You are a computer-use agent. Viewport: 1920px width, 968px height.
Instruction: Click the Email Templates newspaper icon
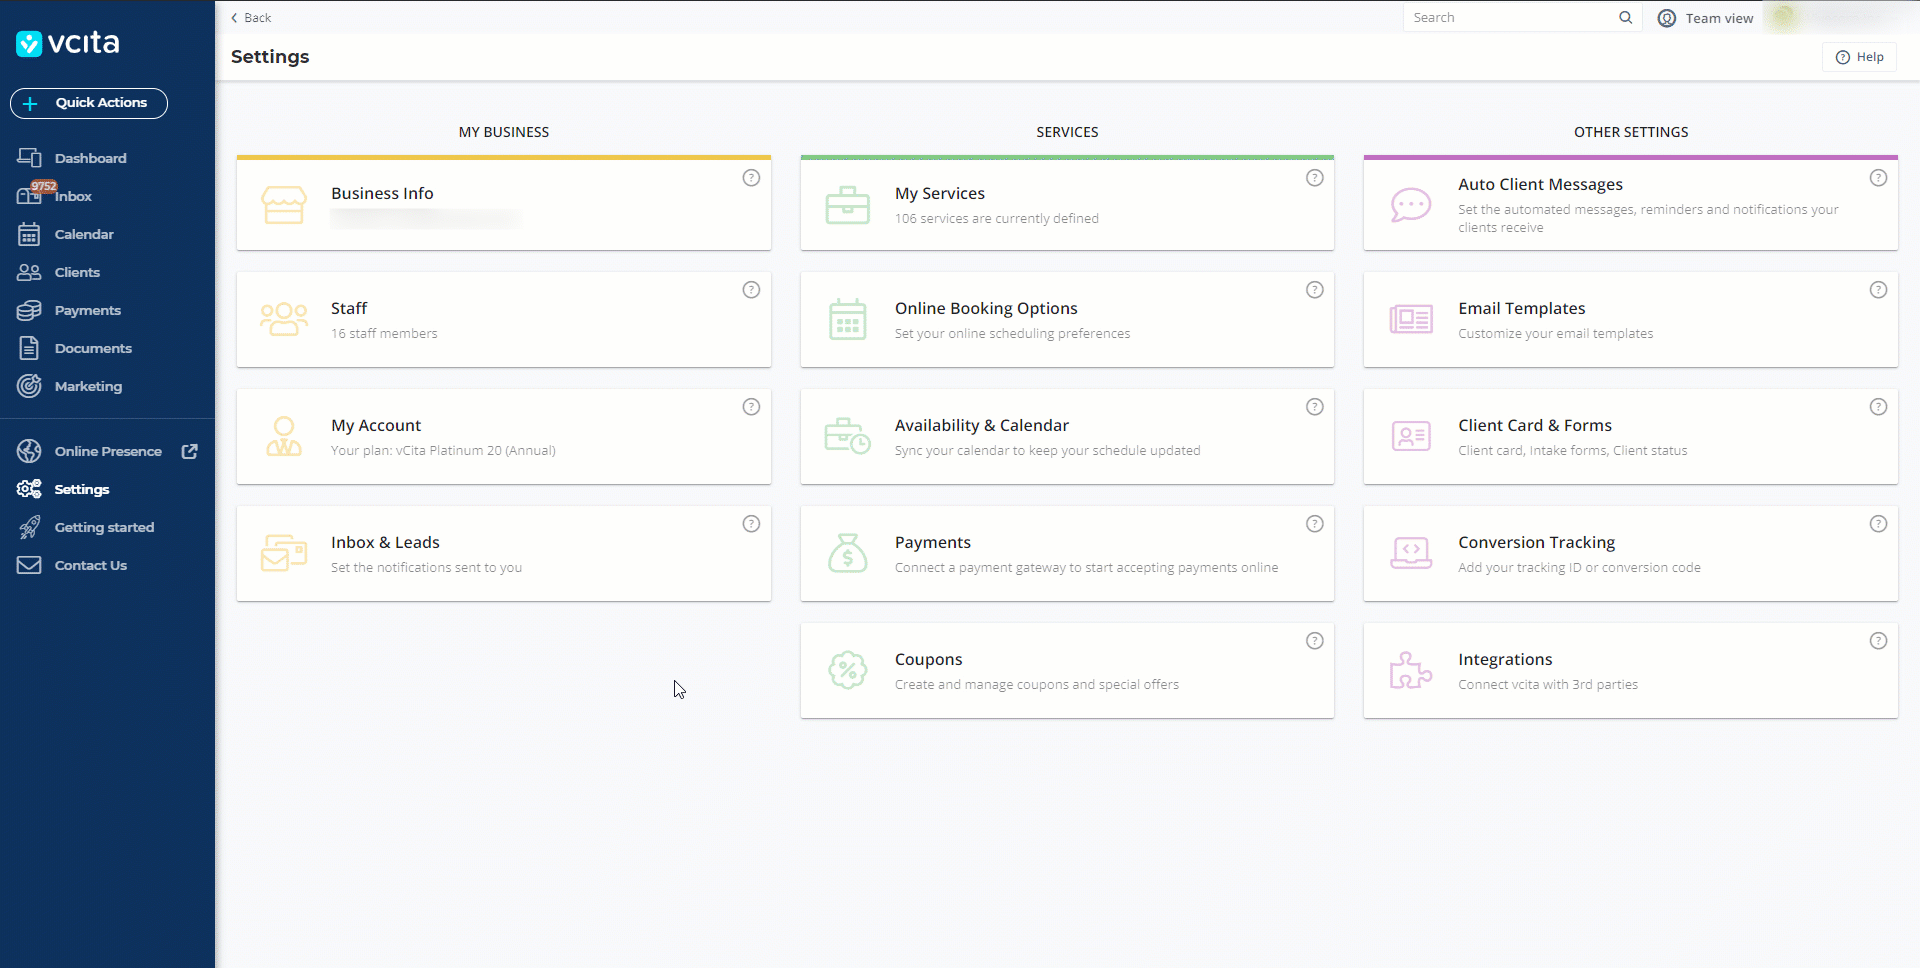[1411, 320]
